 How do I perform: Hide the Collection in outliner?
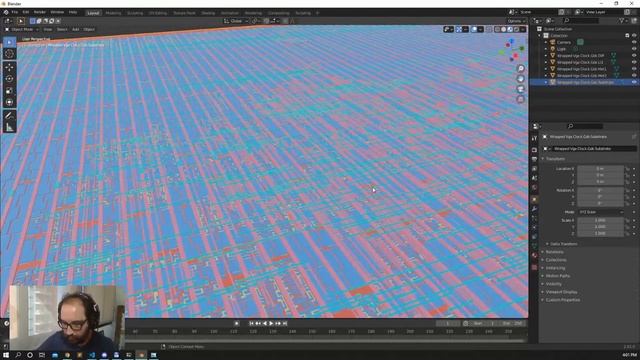pos(634,36)
